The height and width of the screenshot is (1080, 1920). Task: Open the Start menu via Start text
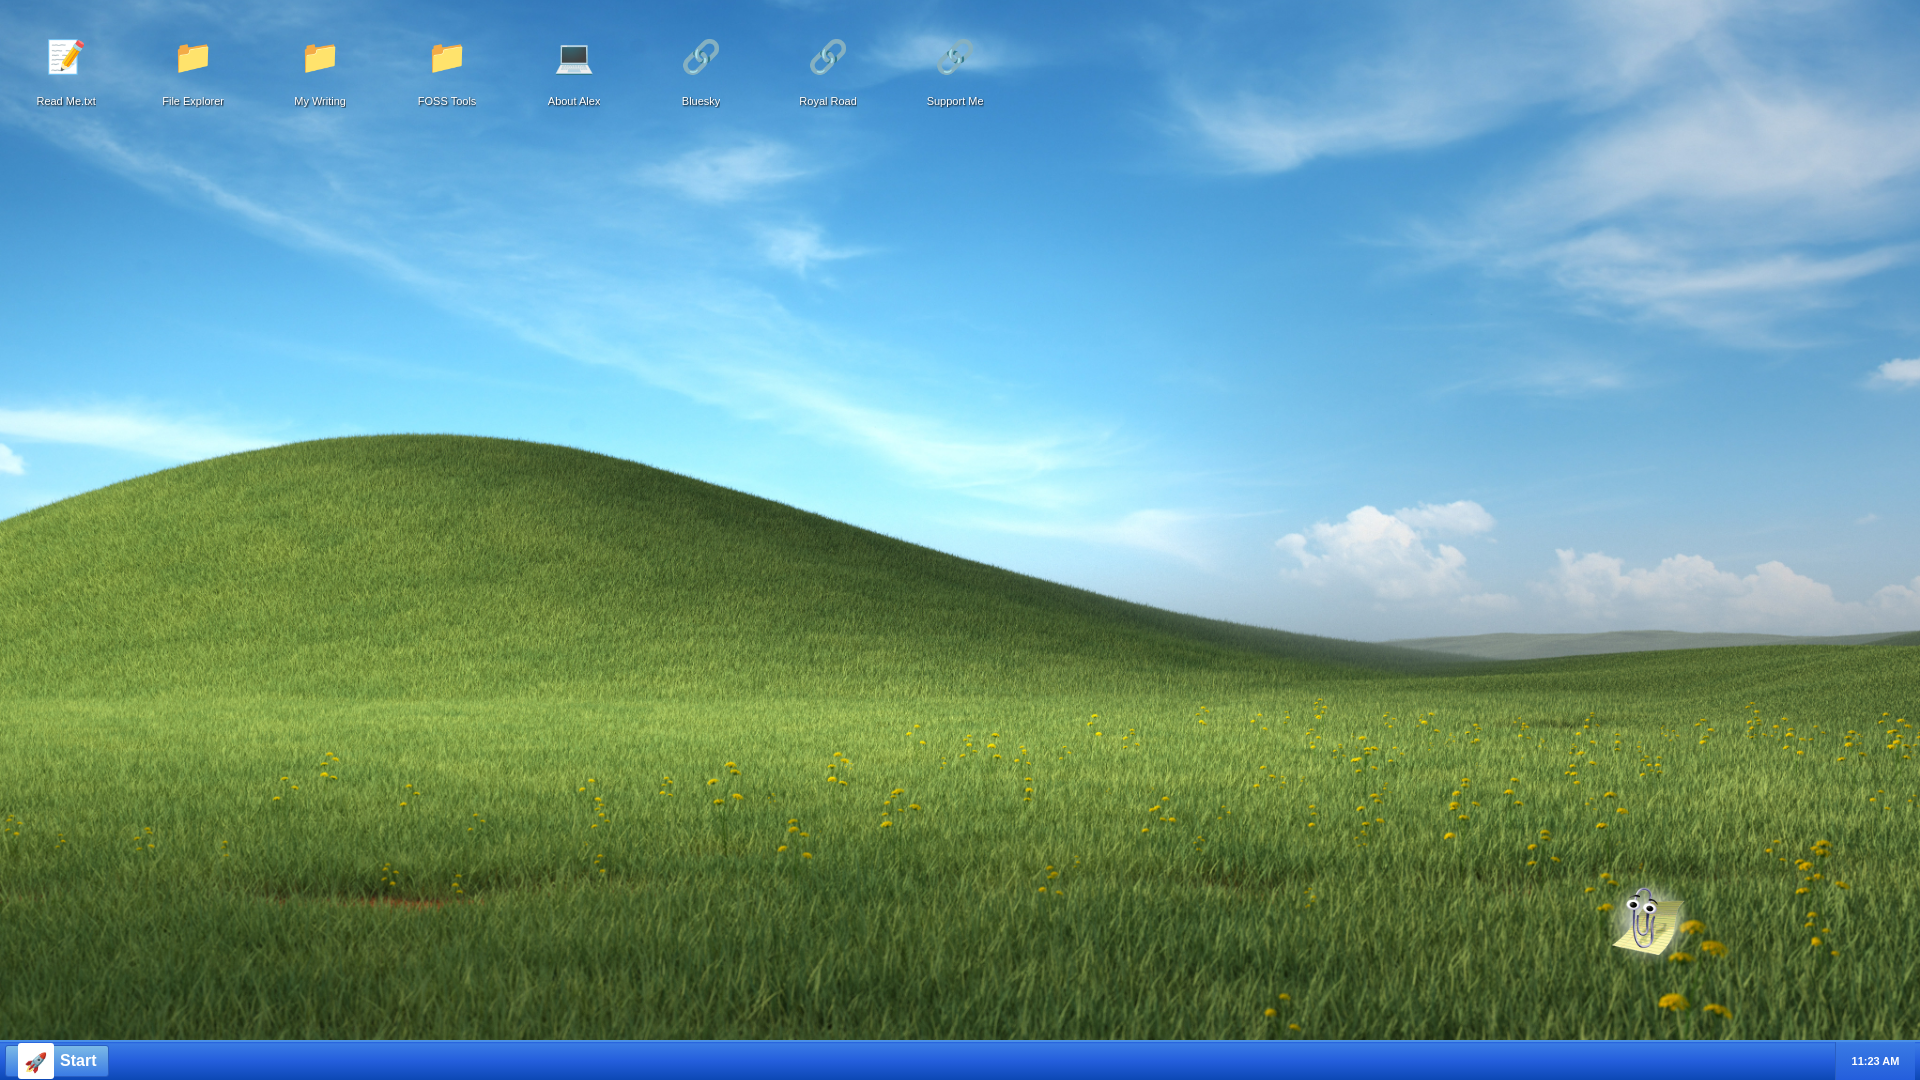[78, 1061]
